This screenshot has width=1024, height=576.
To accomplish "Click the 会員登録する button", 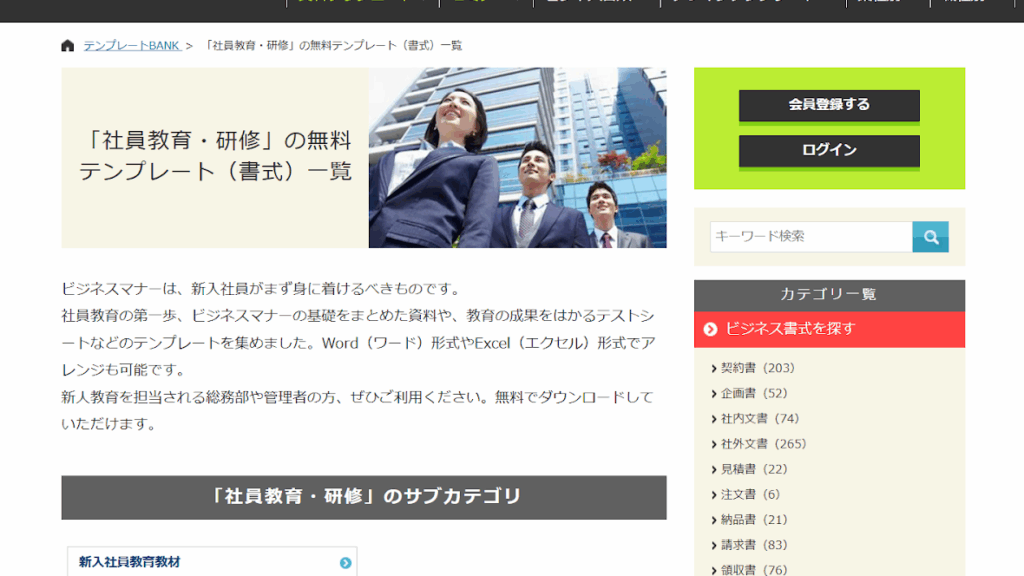I will coord(829,105).
